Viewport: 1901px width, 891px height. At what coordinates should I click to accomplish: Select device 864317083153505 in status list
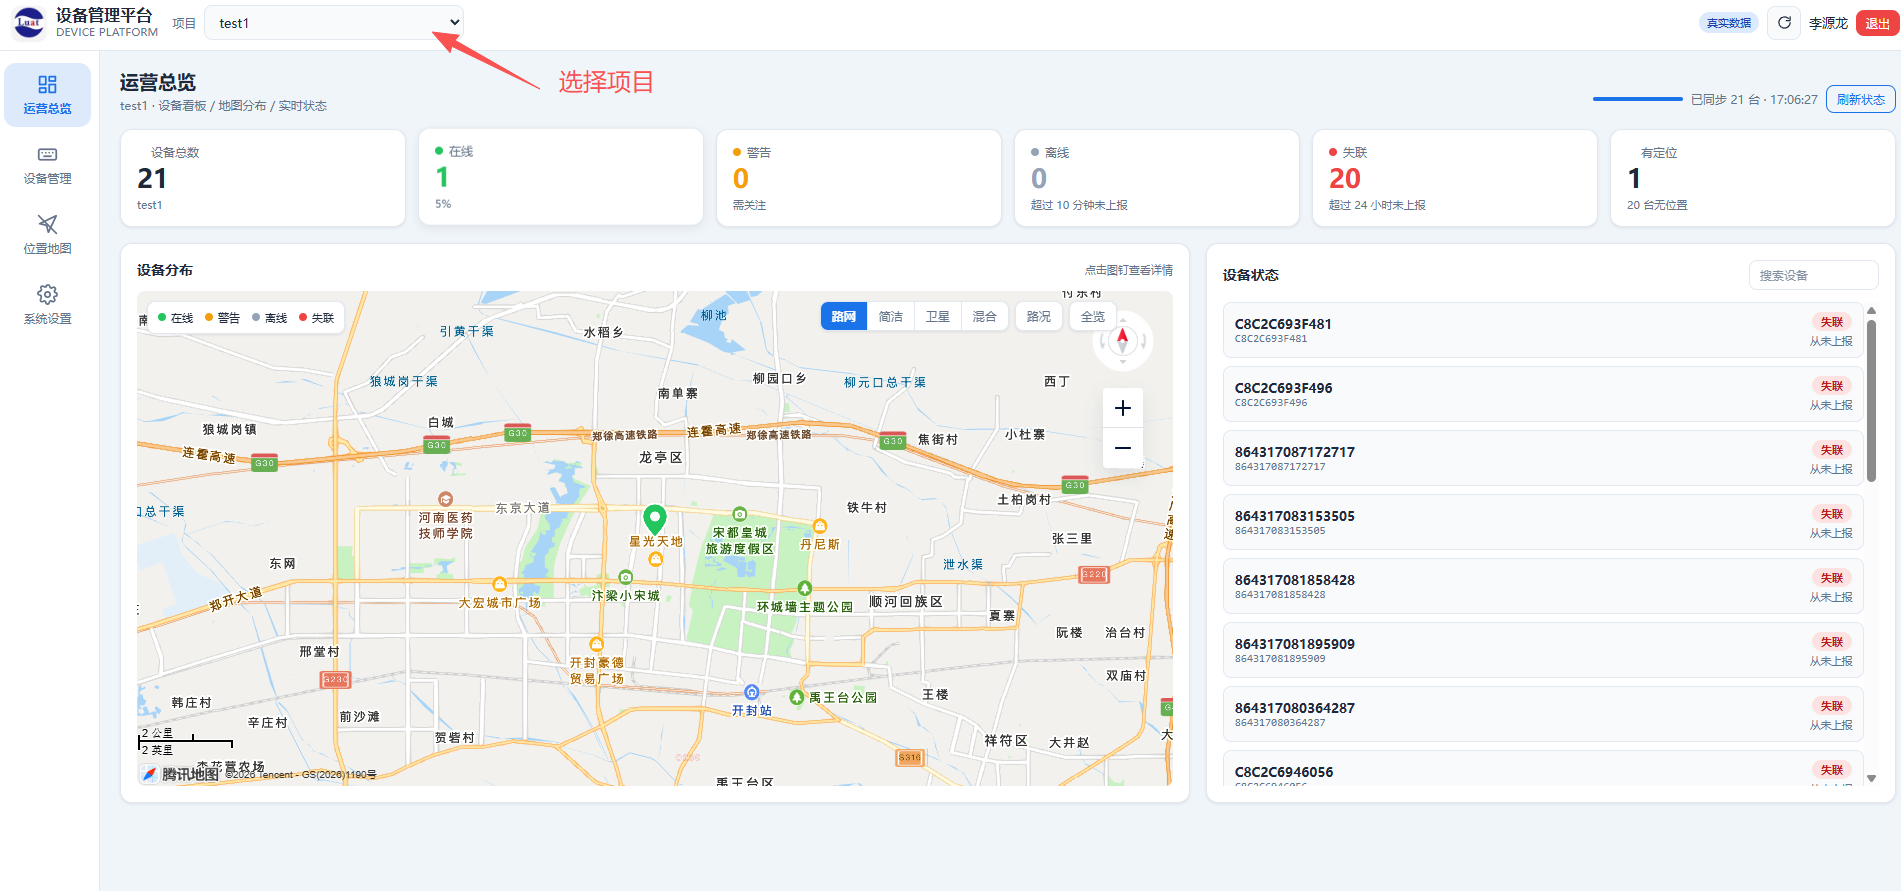1543,522
